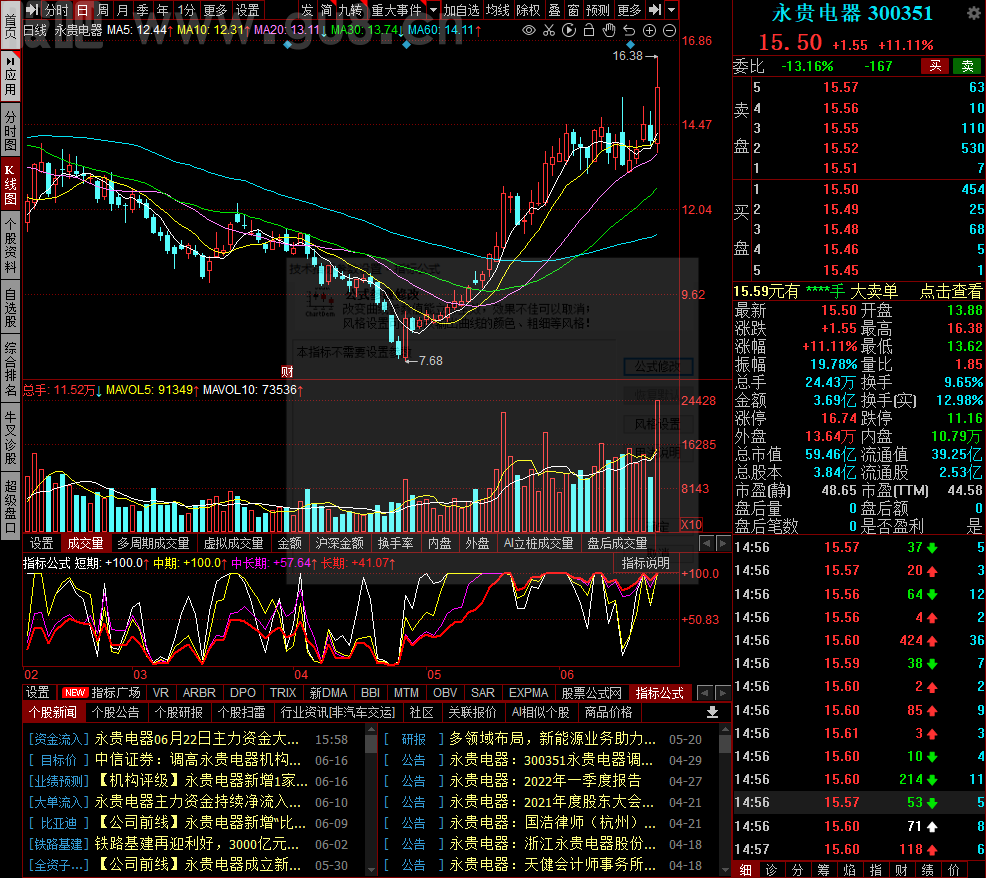This screenshot has height=878, width=986.
Task: Toggle the padlock lock icon above chart
Action: pyautogui.click(x=589, y=30)
